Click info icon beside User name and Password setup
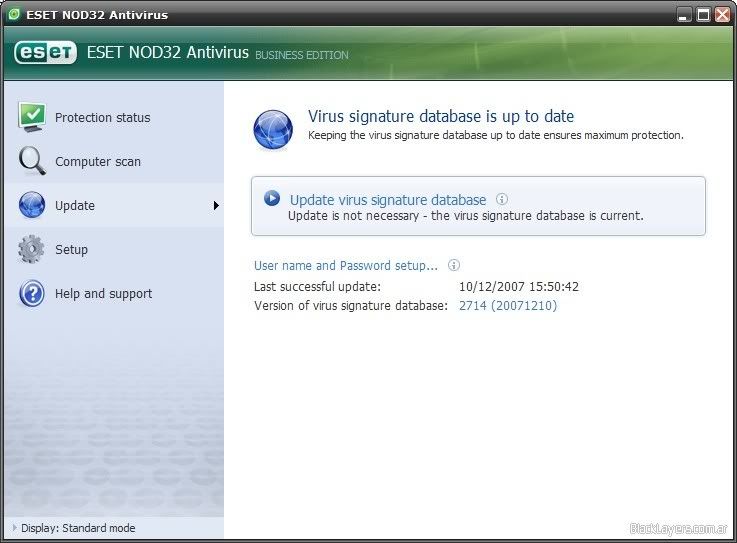Screen dimensions: 737x543 click(454, 265)
